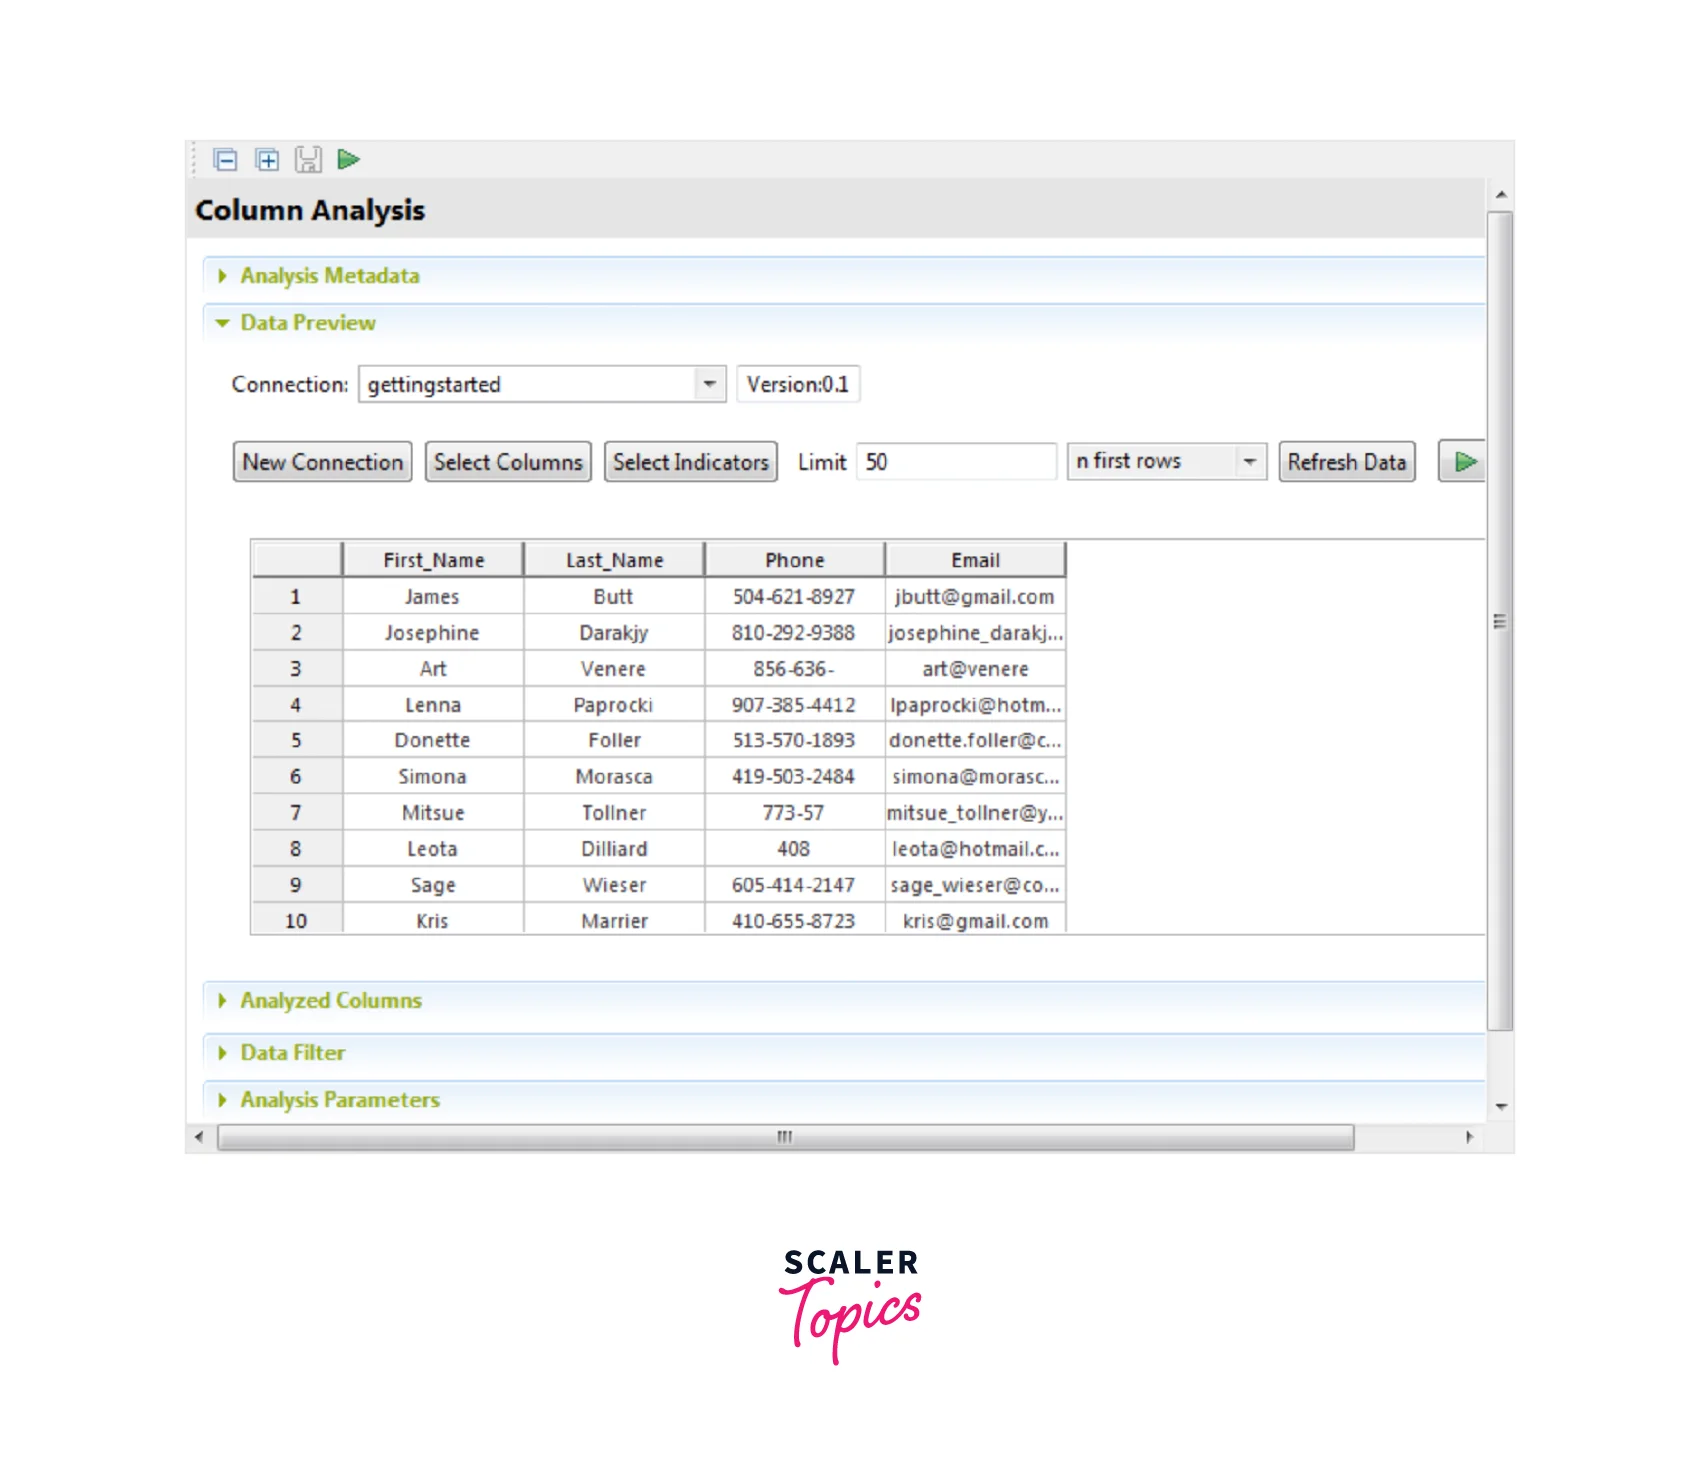Click the collapse all sections icon
Image resolution: width=1700 pixels, height=1461 pixels.
pos(226,160)
